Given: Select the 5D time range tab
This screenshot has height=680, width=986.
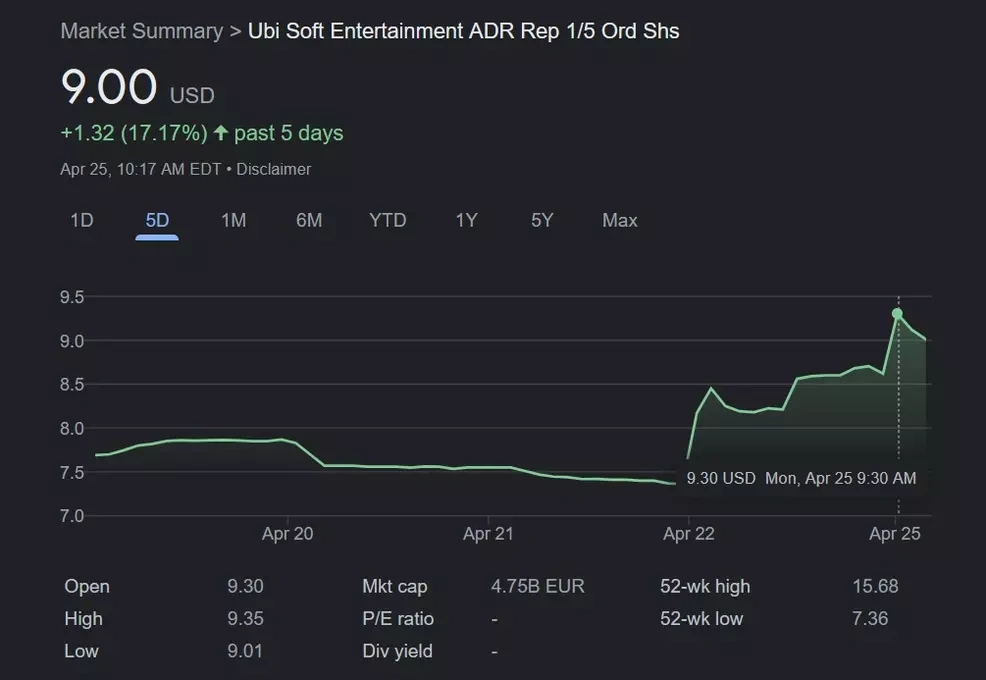Looking at the screenshot, I should tap(157, 220).
